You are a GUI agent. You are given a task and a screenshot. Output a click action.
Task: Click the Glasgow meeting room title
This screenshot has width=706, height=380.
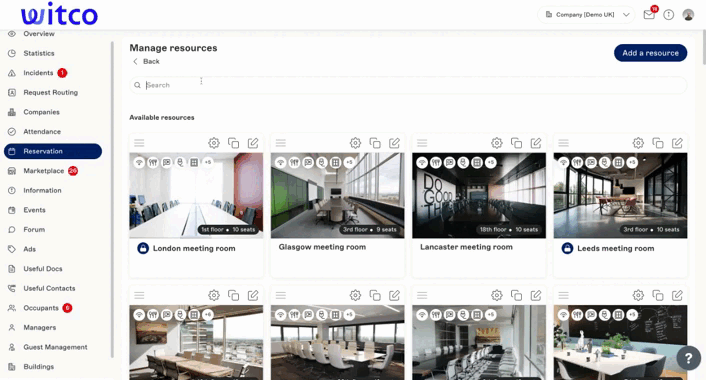[322, 247]
